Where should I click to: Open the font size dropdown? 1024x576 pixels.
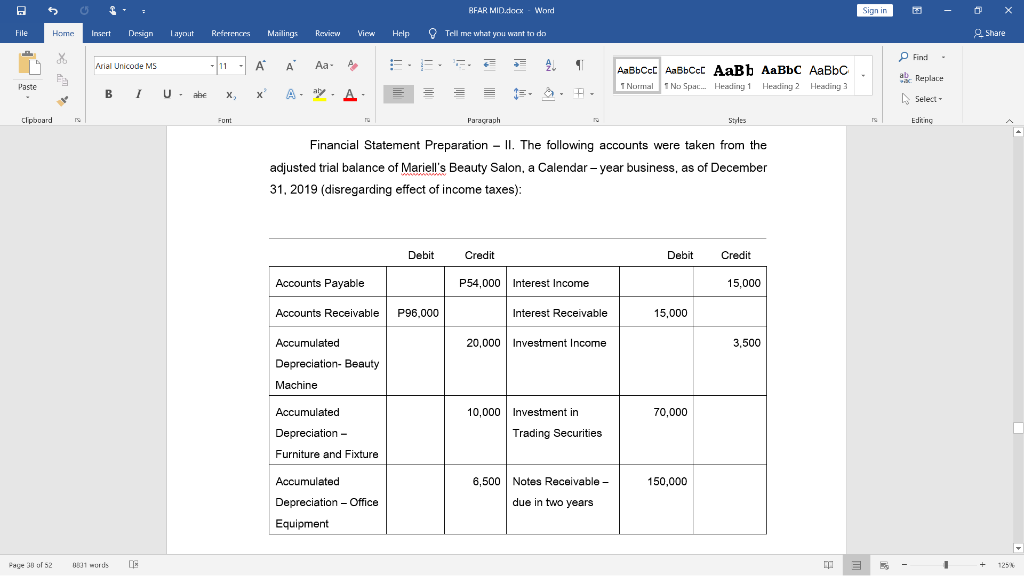tap(239, 65)
